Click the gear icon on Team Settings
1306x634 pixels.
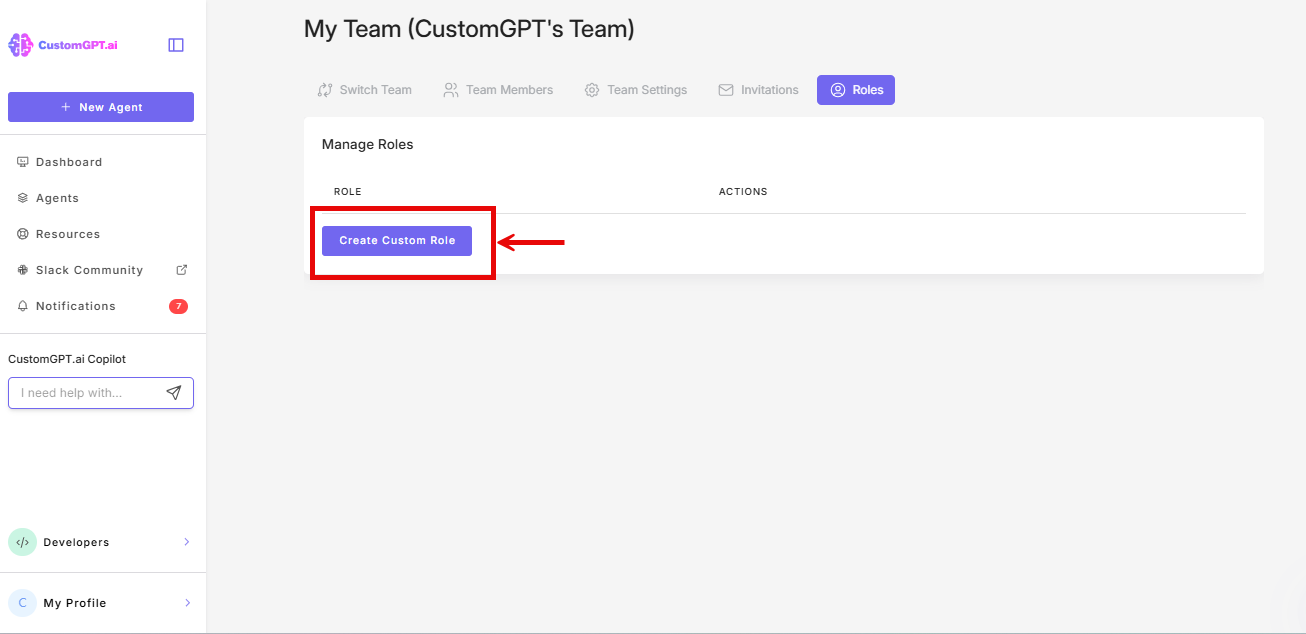[x=590, y=89]
